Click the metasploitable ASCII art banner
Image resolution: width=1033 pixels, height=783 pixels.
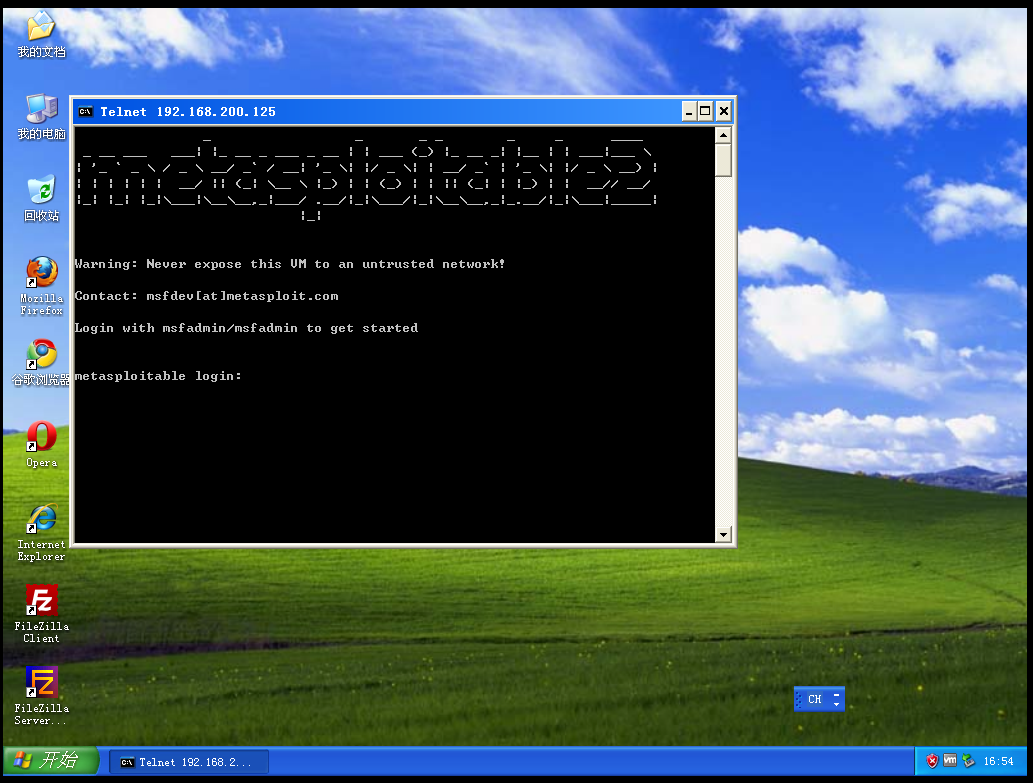[x=367, y=178]
